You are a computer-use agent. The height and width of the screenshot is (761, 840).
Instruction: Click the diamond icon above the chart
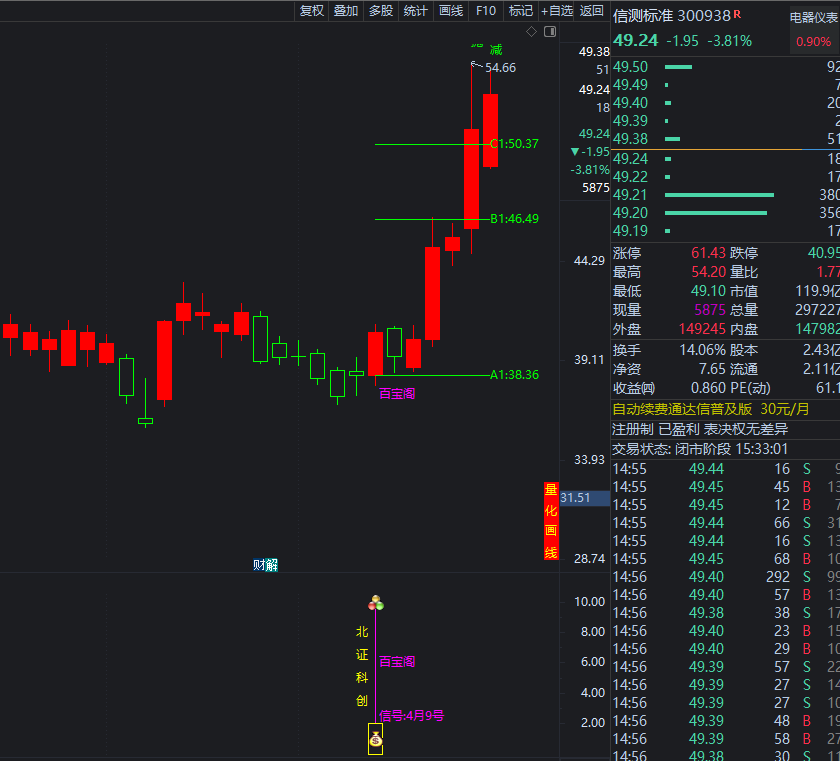coord(531,33)
